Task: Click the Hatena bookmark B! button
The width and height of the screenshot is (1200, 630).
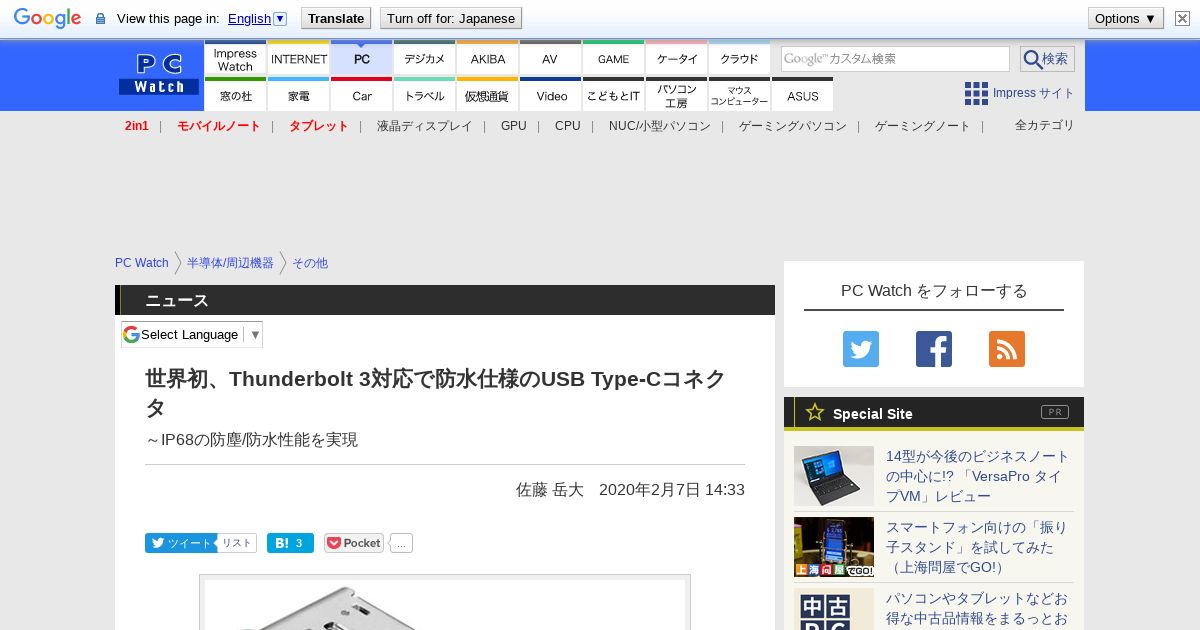Action: click(290, 543)
